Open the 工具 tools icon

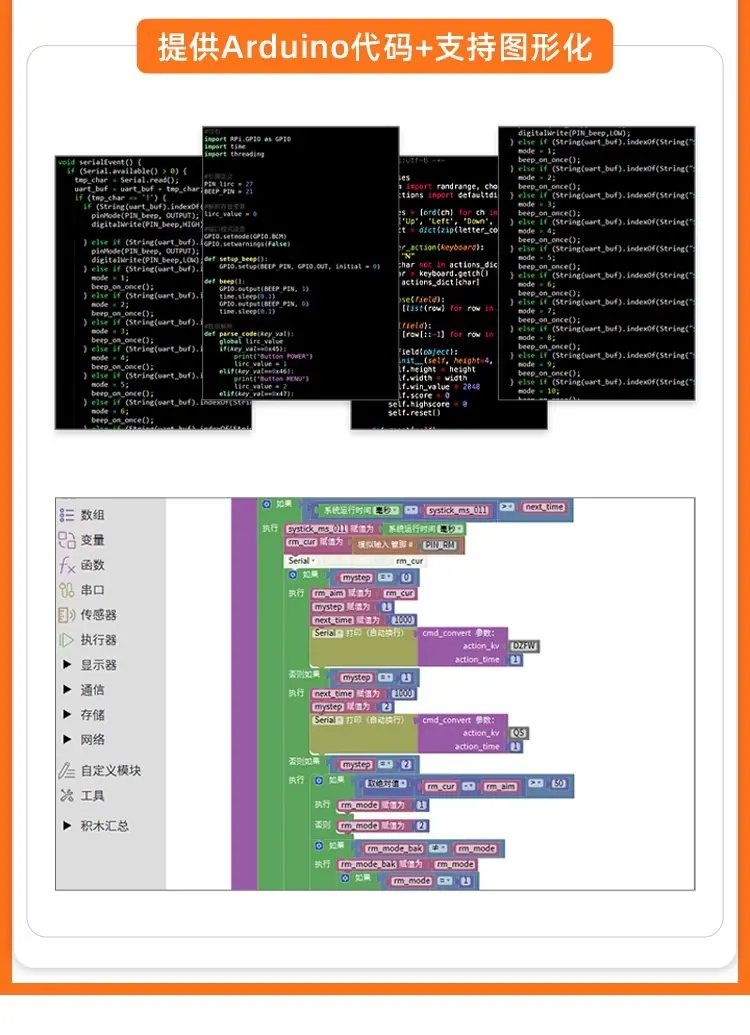pyautogui.click(x=67, y=795)
